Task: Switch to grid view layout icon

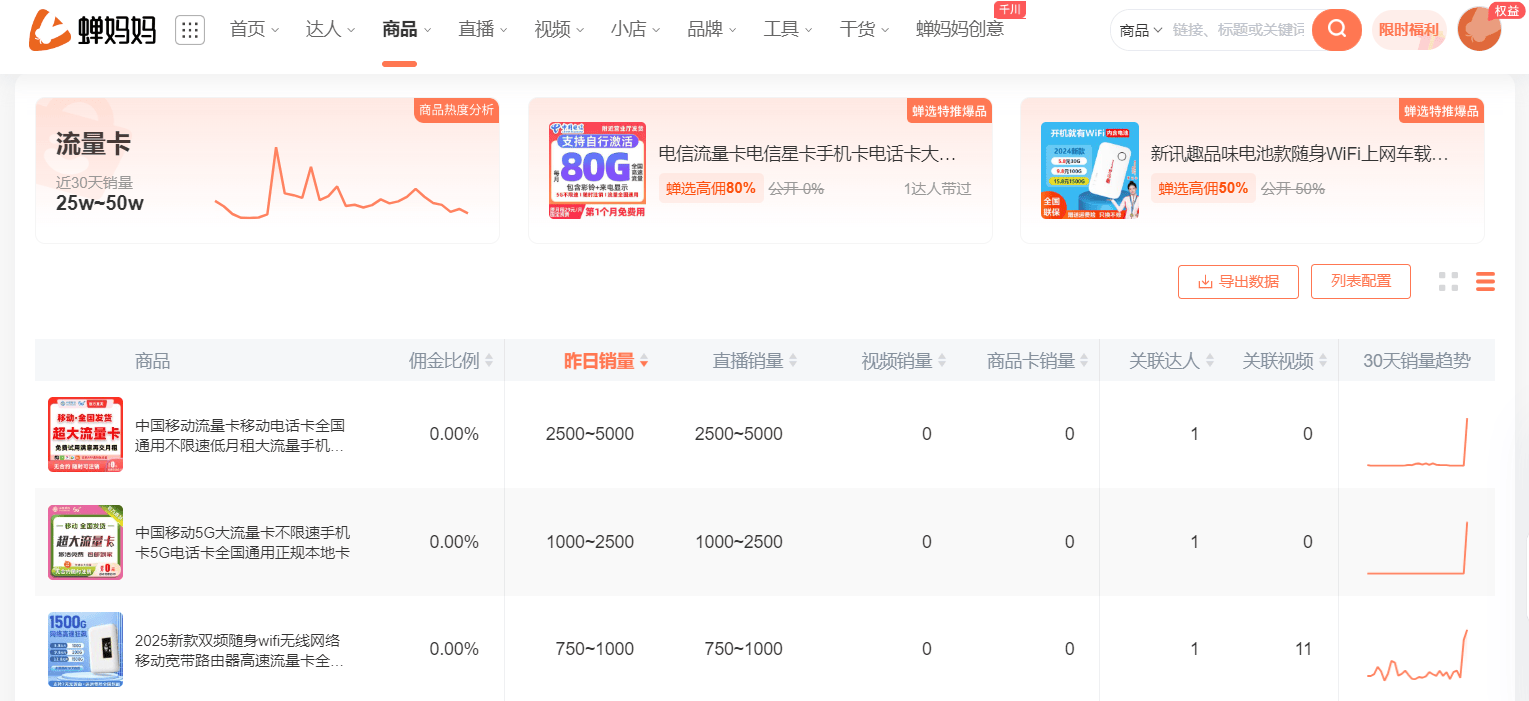Action: pos(1448,282)
